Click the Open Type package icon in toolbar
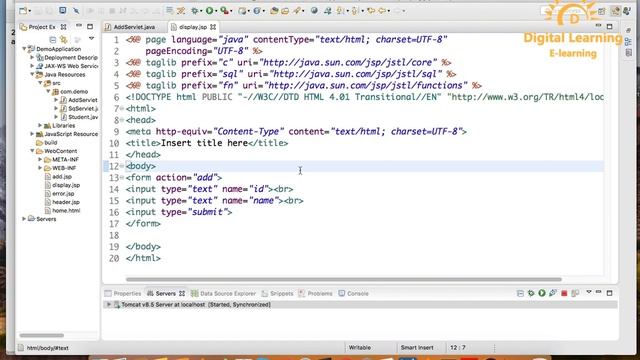 click(274, 11)
